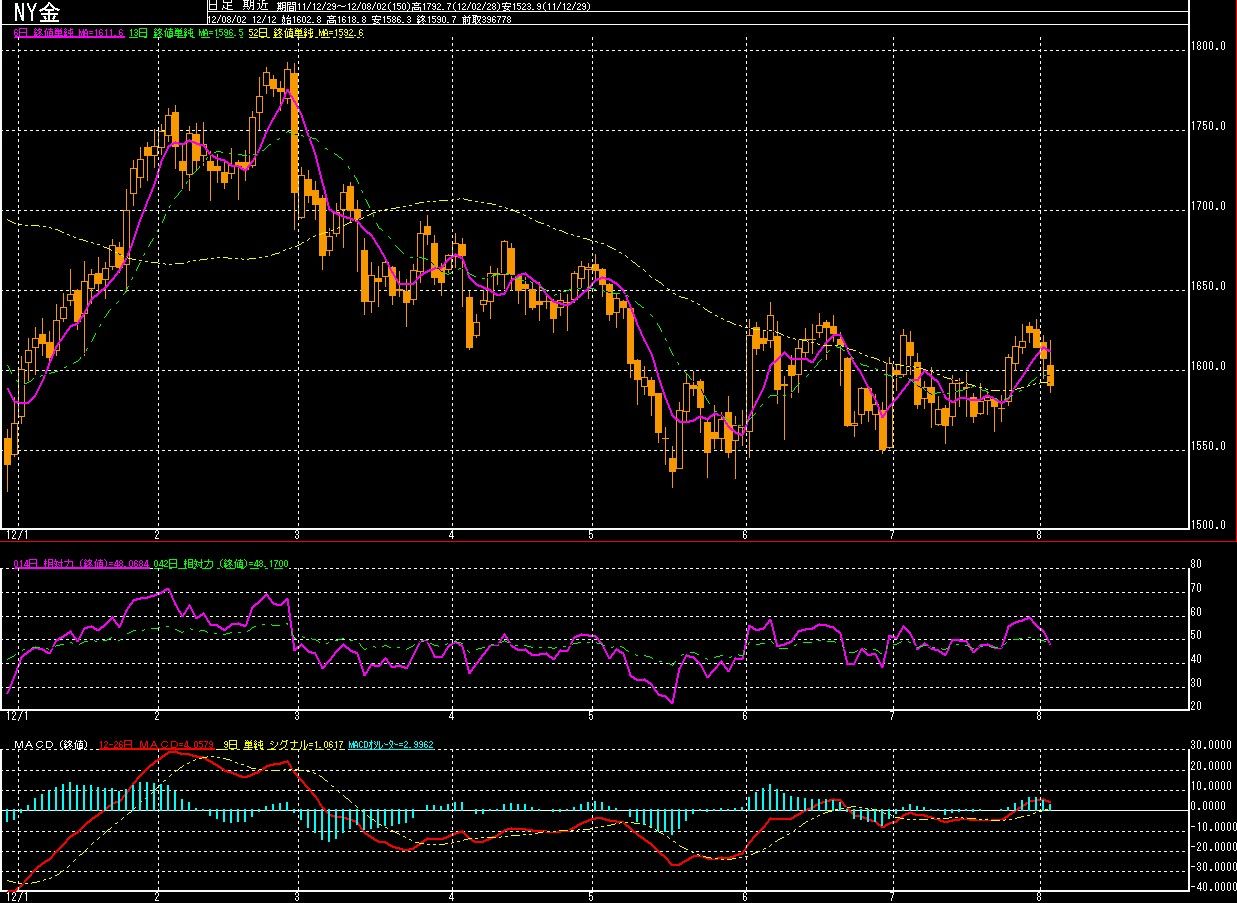Select the 終1590.7 closing price text
Viewport: 1237px width, 903px height.
pyautogui.click(x=436, y=19)
